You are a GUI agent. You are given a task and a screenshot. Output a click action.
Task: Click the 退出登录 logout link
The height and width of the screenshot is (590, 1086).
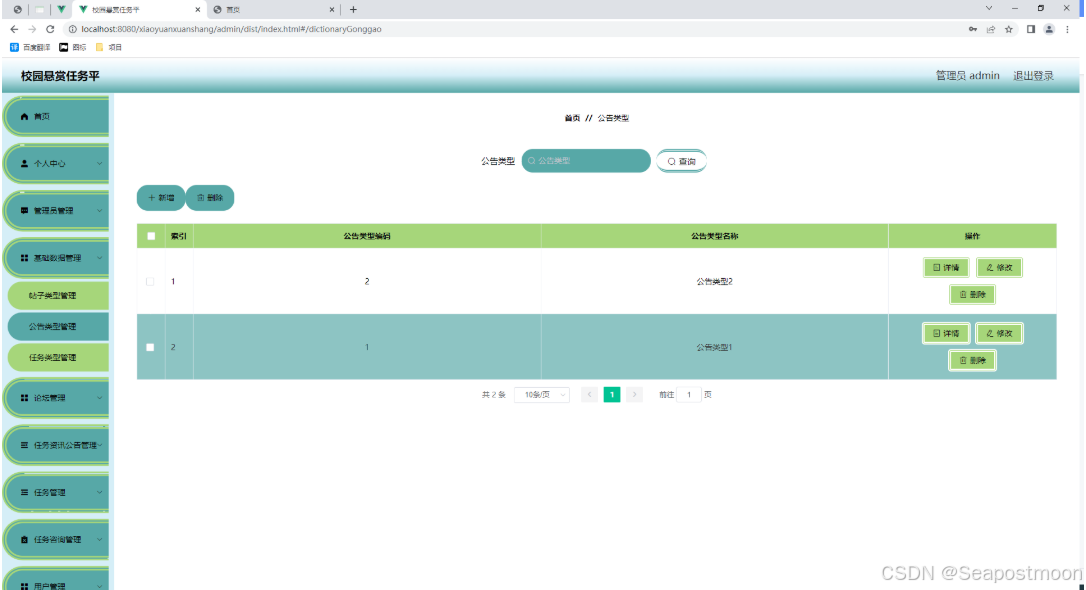click(x=1033, y=75)
